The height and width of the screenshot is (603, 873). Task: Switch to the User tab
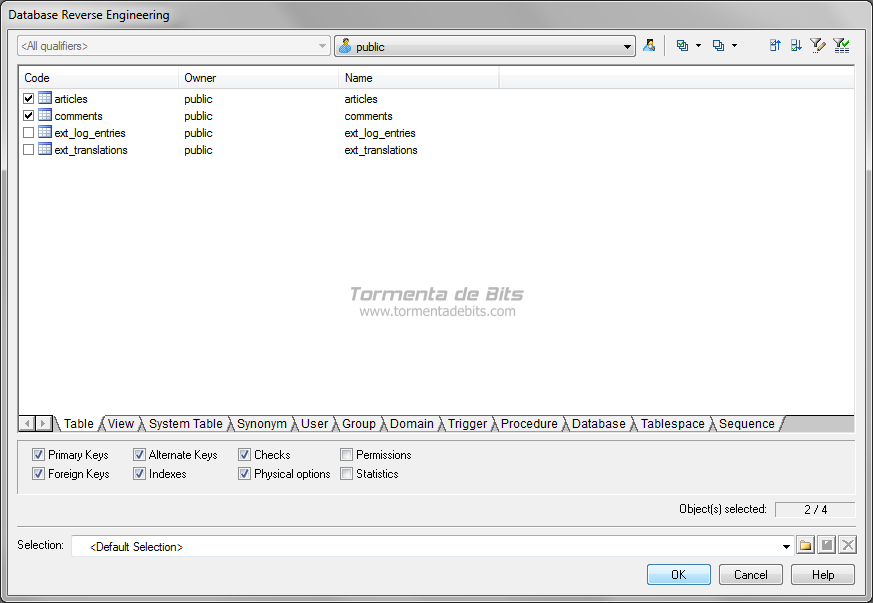pos(315,424)
